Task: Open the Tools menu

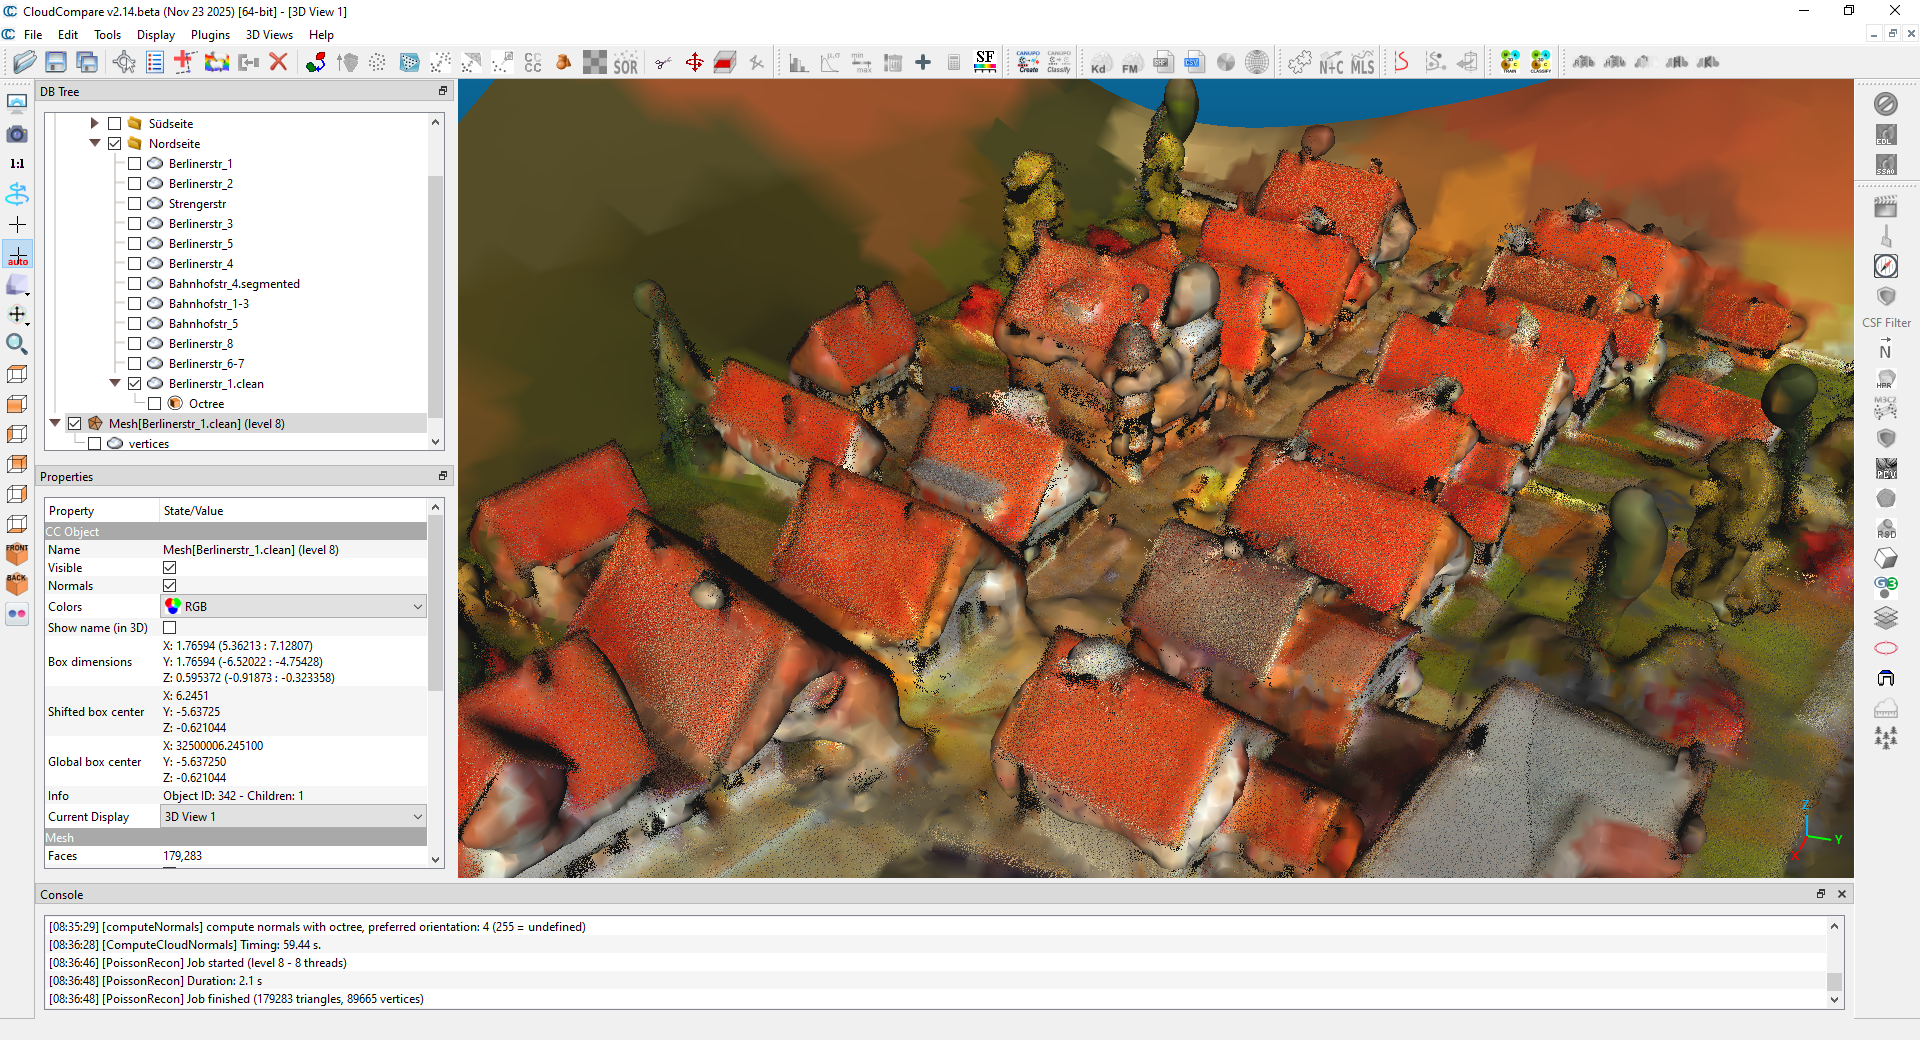Action: click(107, 35)
